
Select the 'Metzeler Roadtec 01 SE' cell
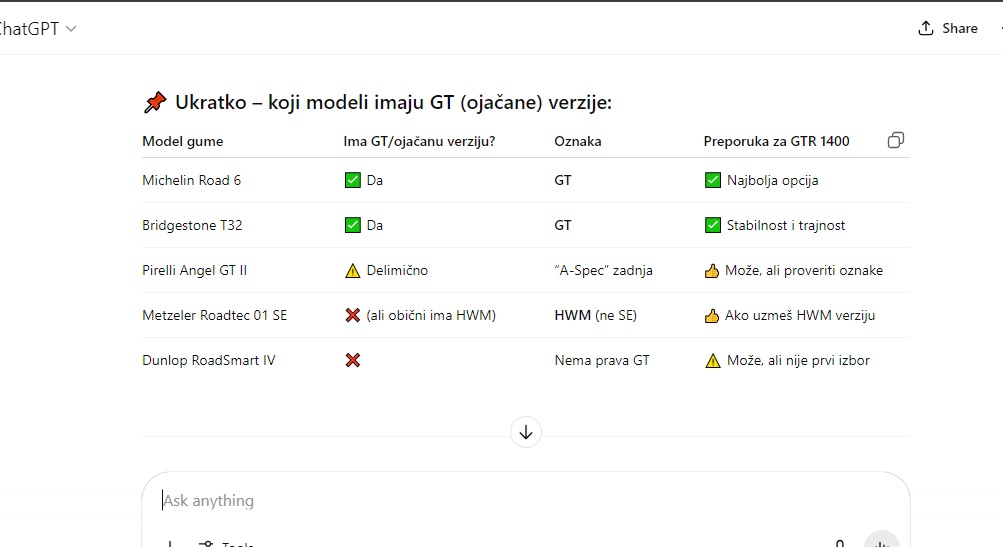coord(214,315)
